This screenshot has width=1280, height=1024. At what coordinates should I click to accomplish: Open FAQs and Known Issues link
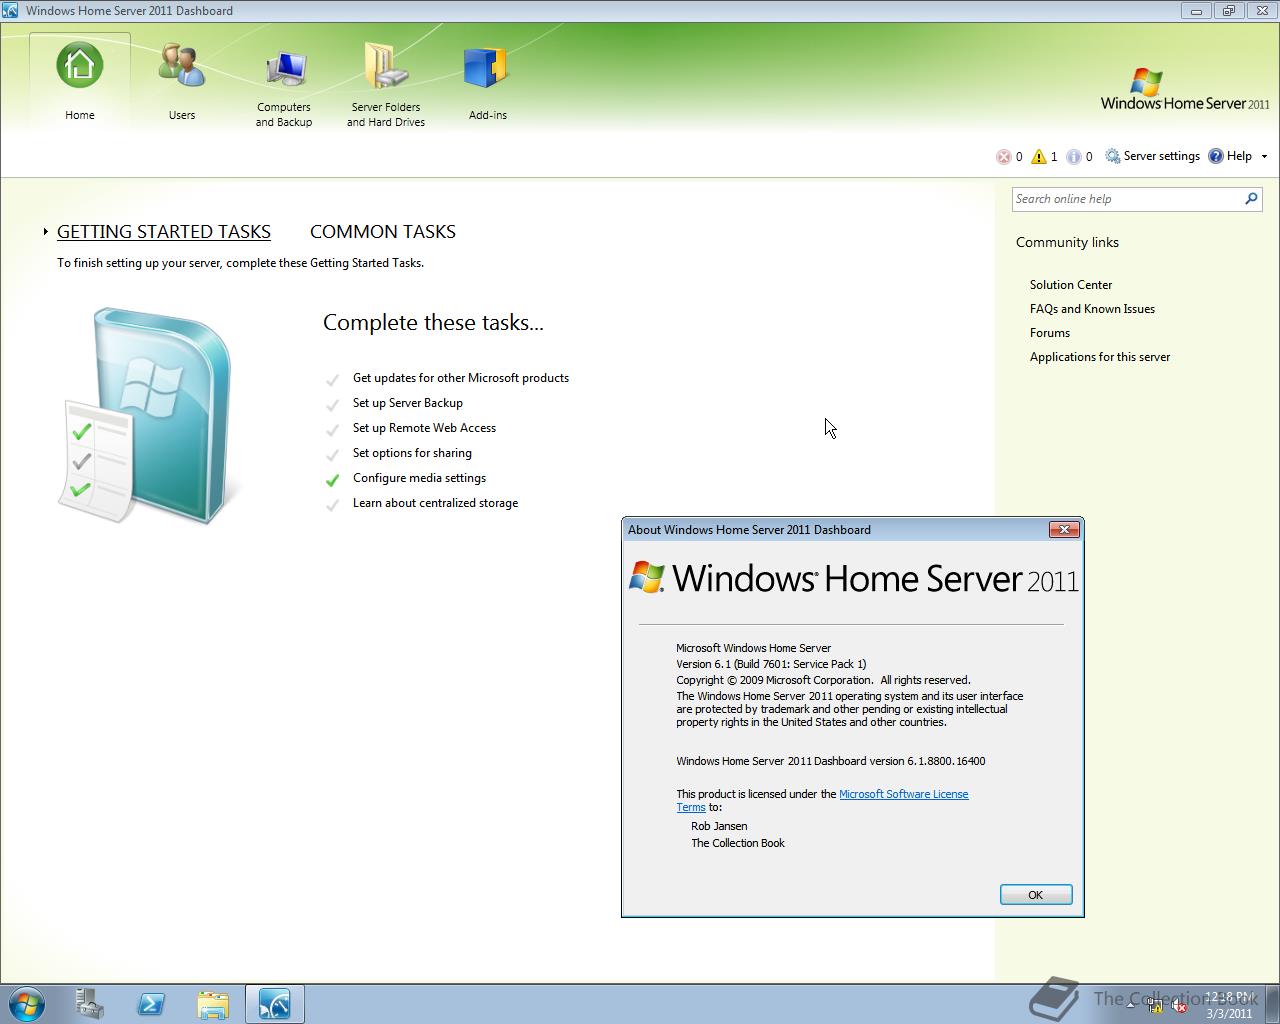click(1092, 309)
